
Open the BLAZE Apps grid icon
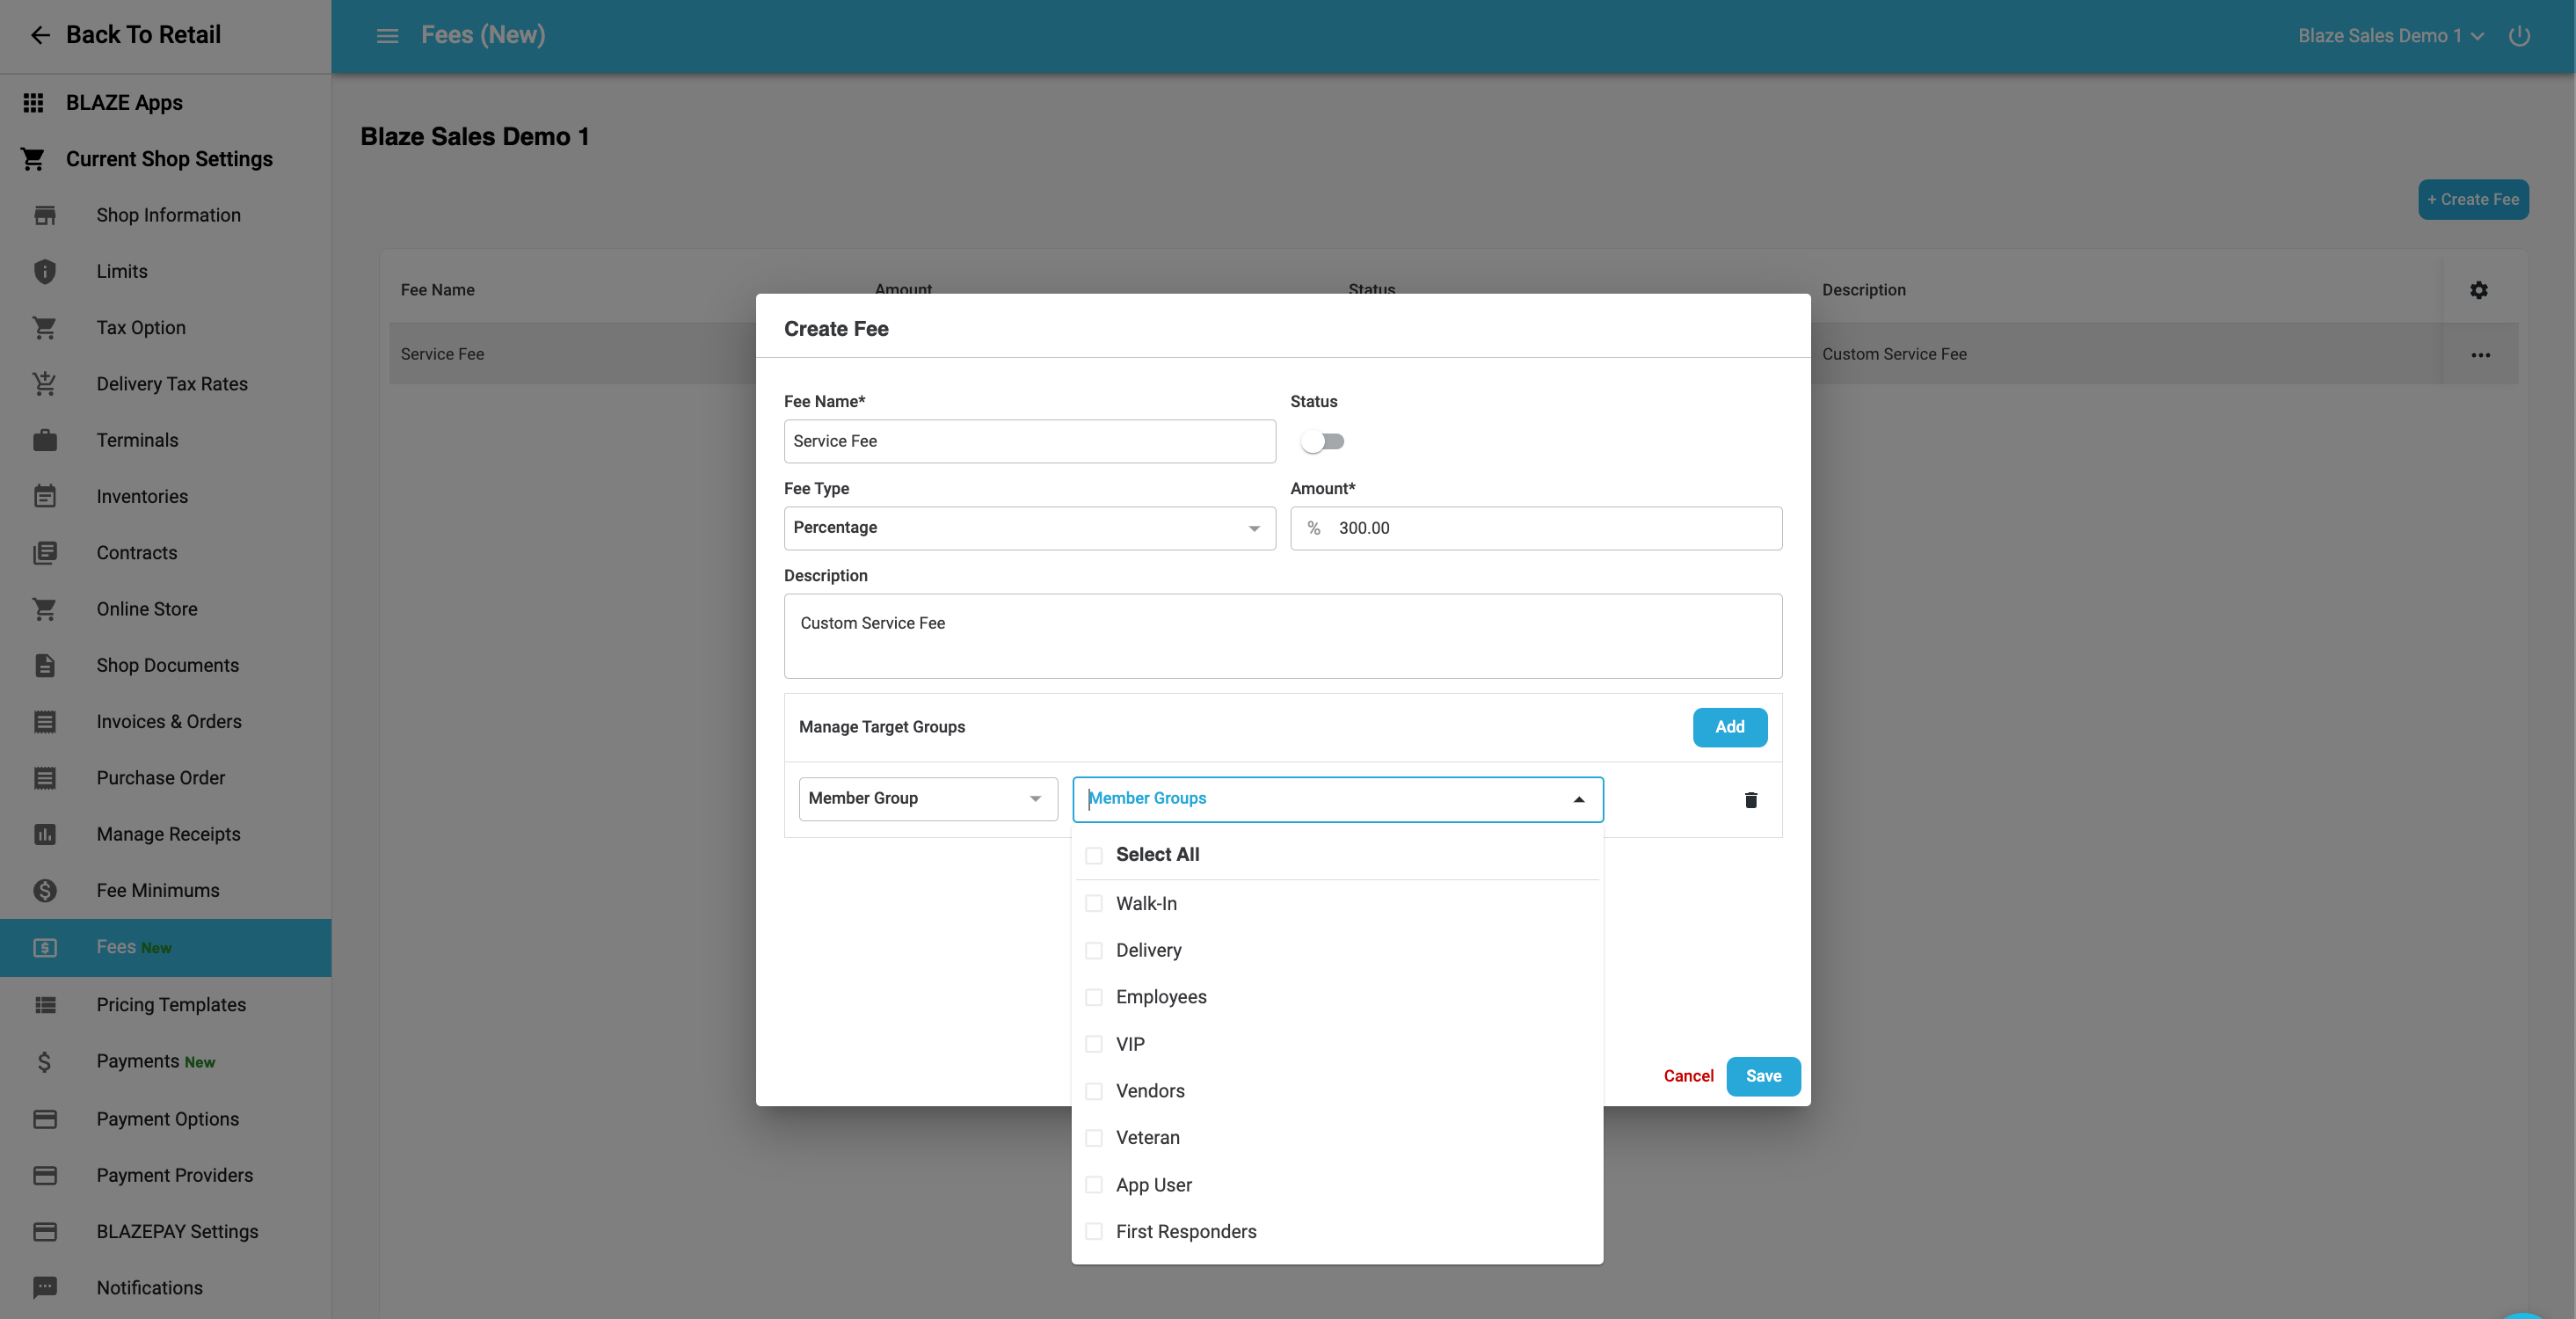pyautogui.click(x=33, y=102)
